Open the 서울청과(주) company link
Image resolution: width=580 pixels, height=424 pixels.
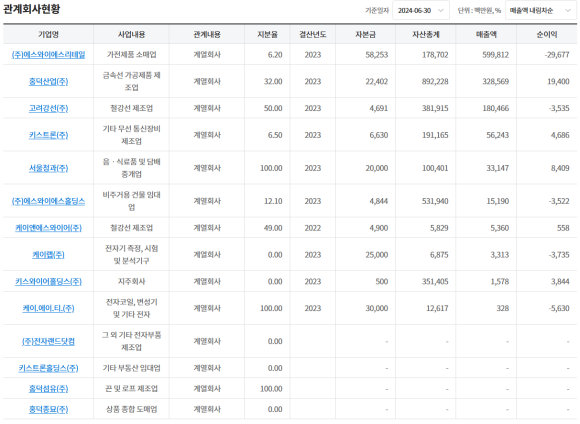point(48,168)
